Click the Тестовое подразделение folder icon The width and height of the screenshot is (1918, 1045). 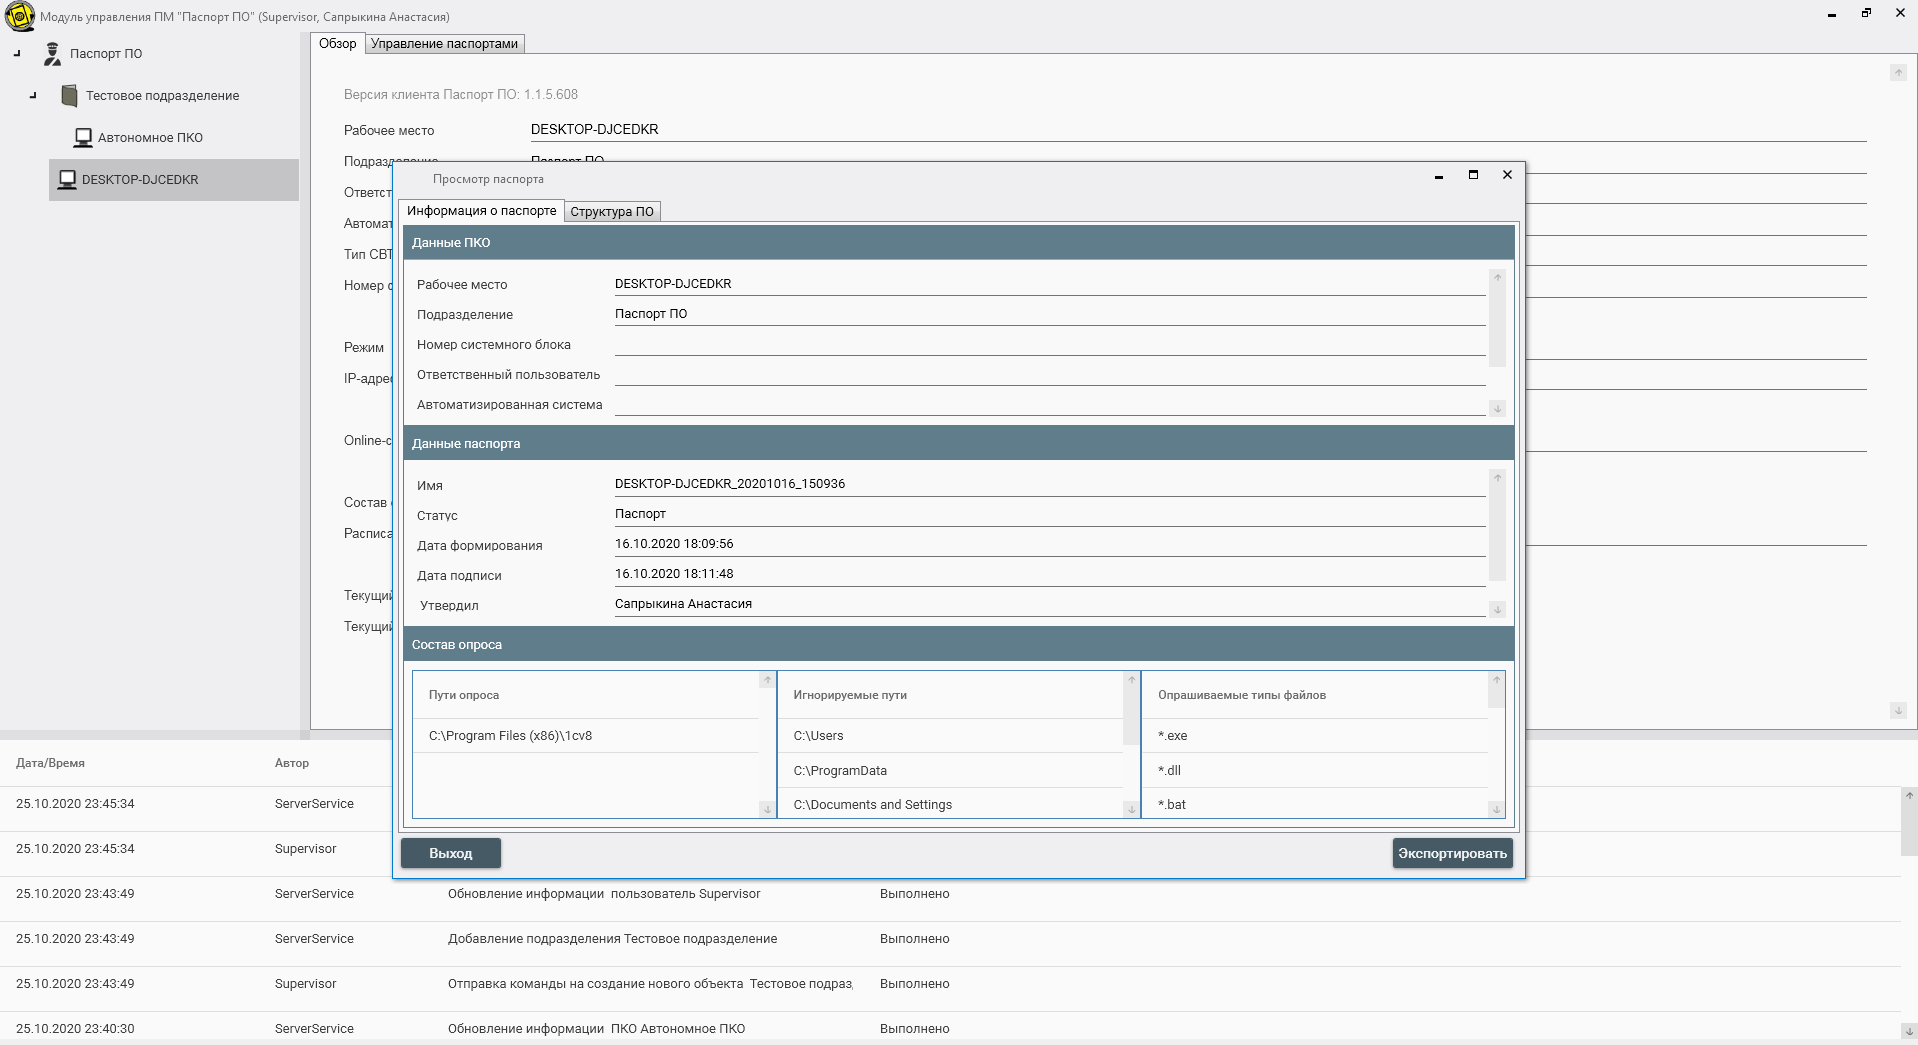point(69,96)
